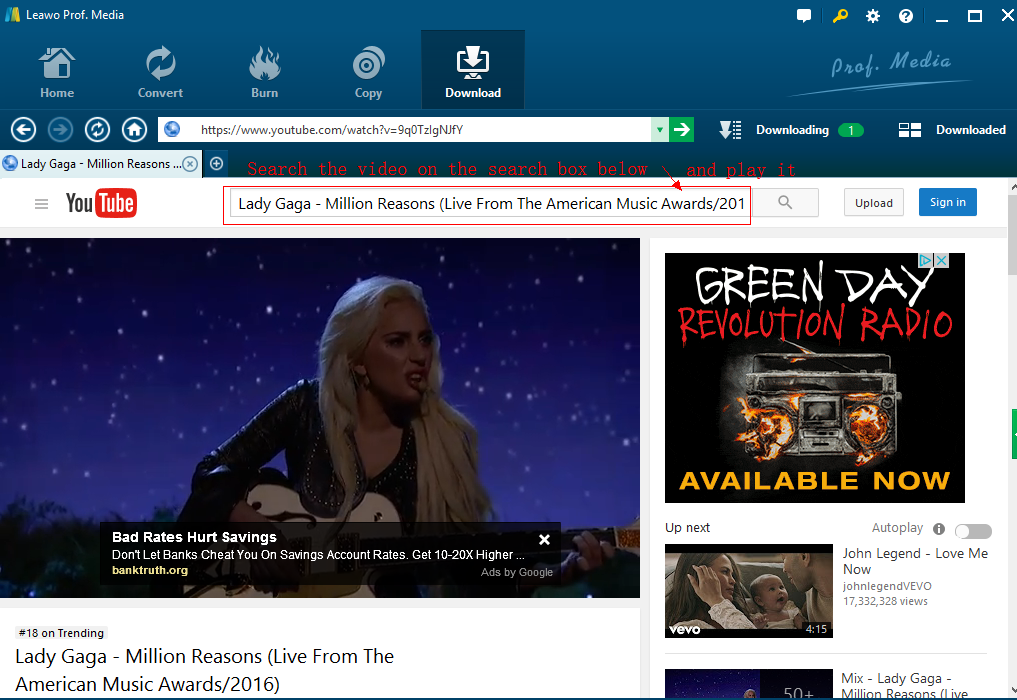1017x700 pixels.
Task: Click the '17,332,328 views' text
Action: (885, 601)
